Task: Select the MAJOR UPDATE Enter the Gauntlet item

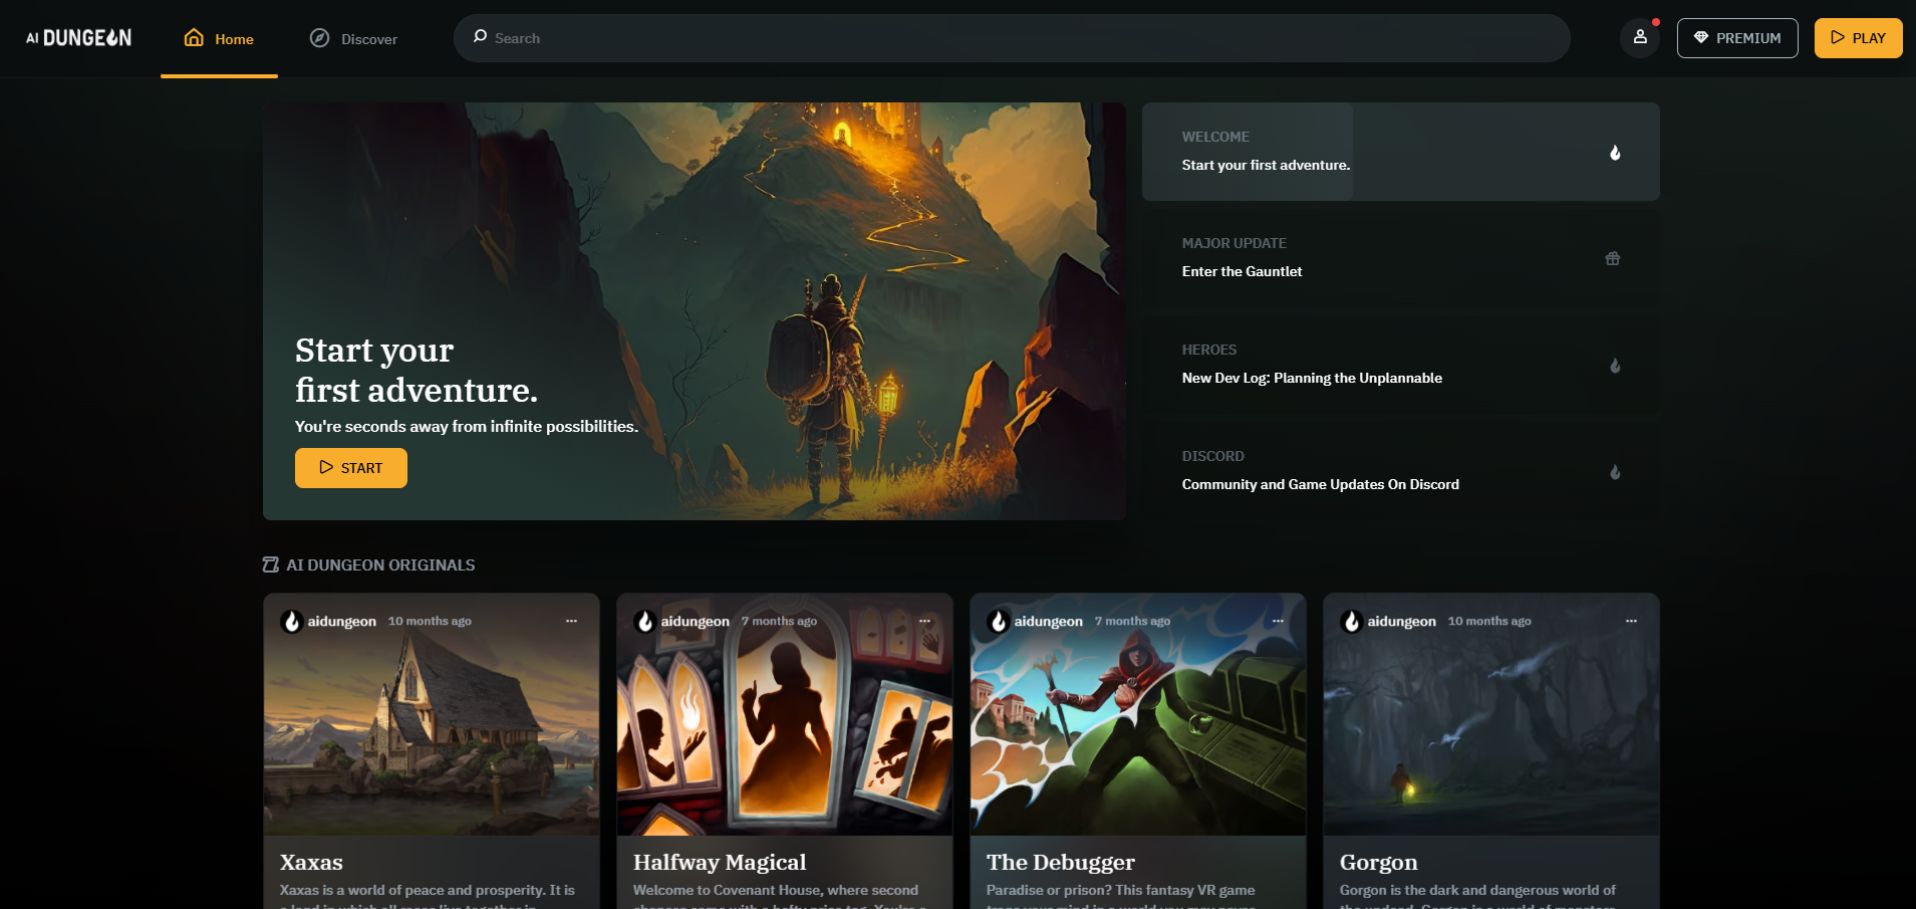Action: pos(1400,258)
